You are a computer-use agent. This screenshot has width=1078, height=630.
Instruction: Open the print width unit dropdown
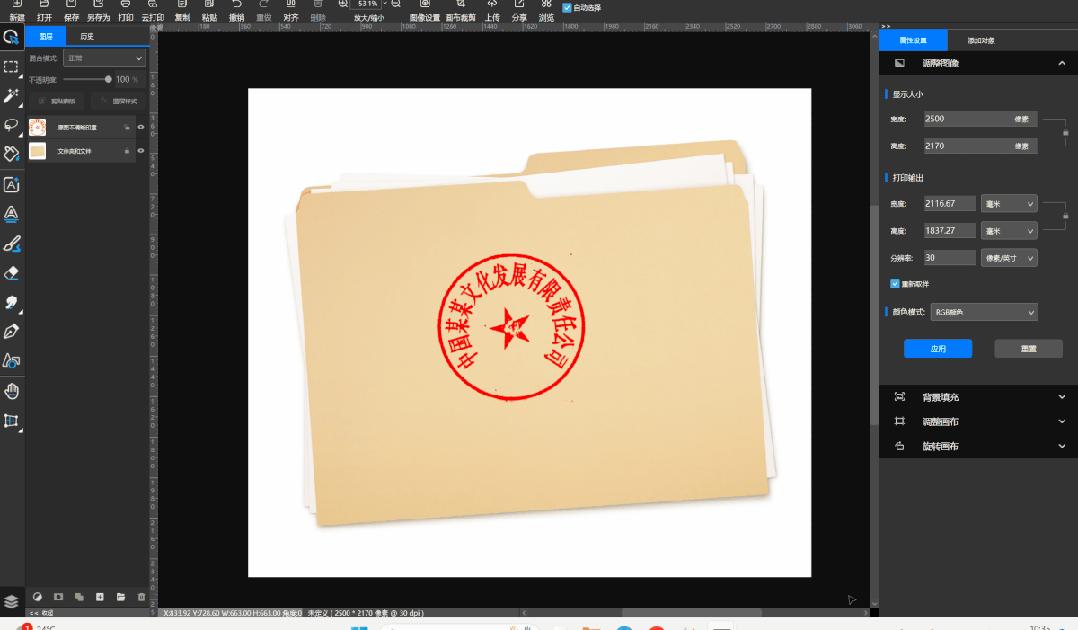1009,204
